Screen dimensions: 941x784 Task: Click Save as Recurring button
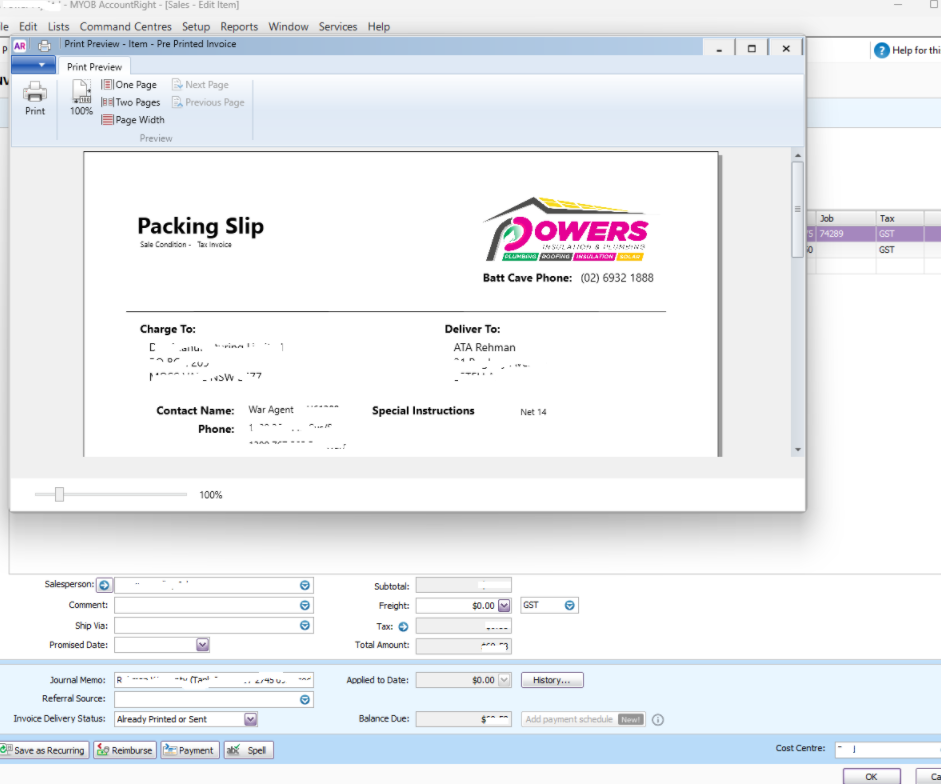pos(44,750)
